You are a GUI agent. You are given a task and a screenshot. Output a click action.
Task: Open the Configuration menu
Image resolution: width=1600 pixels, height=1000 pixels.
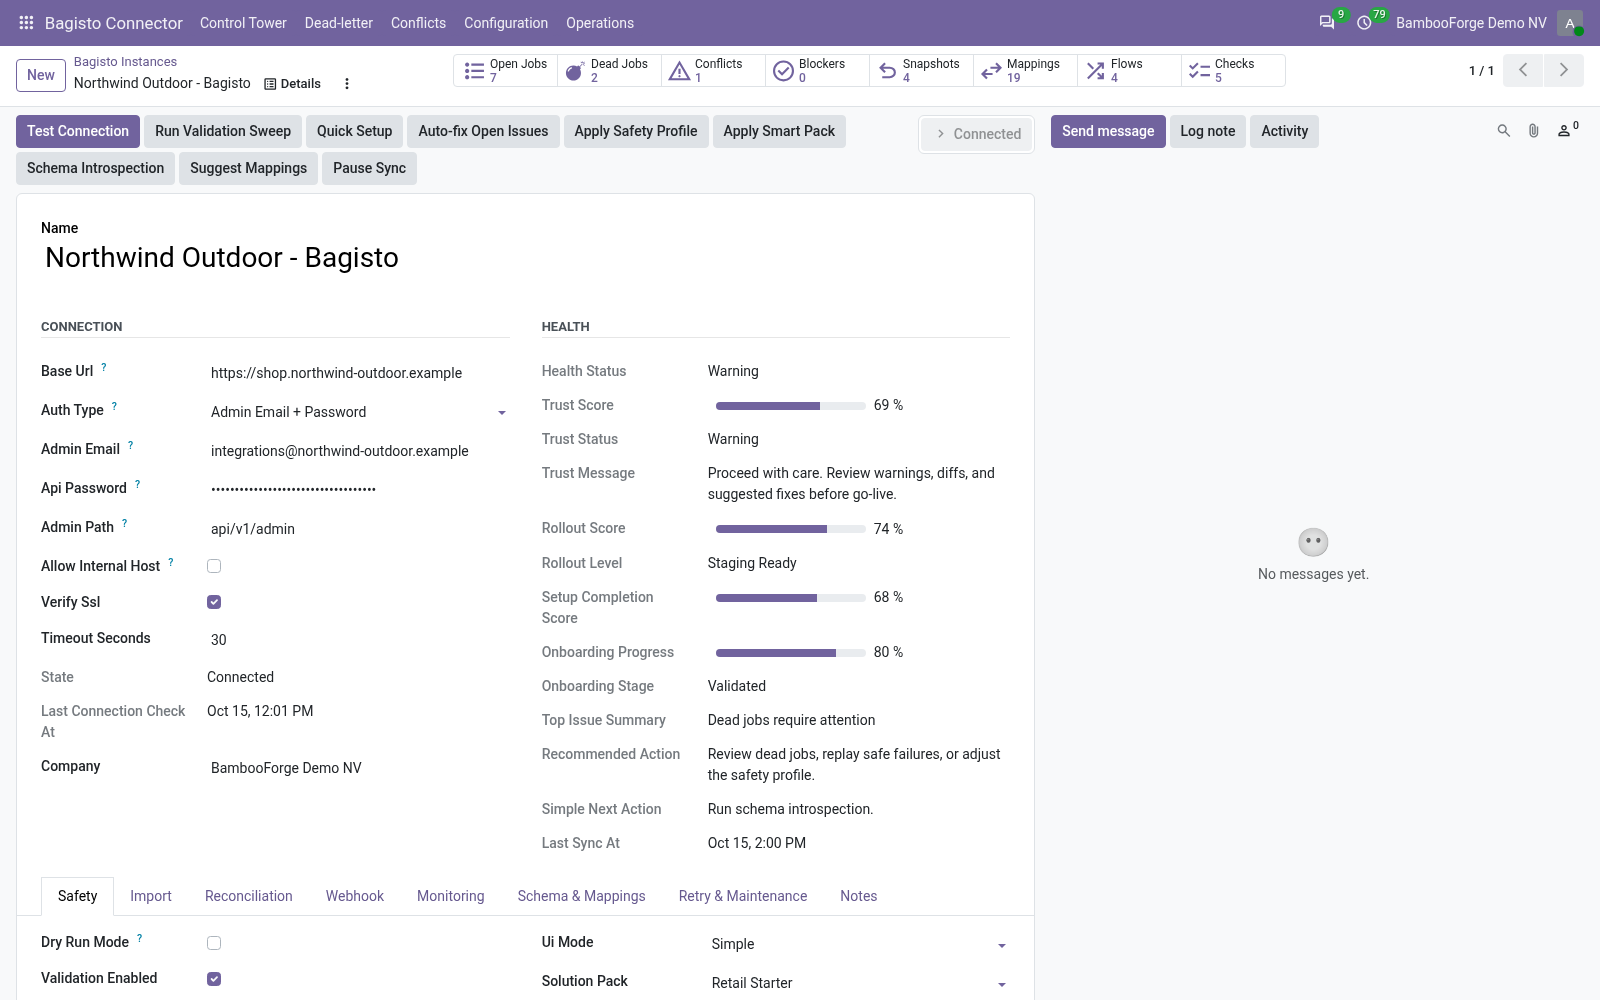click(506, 23)
